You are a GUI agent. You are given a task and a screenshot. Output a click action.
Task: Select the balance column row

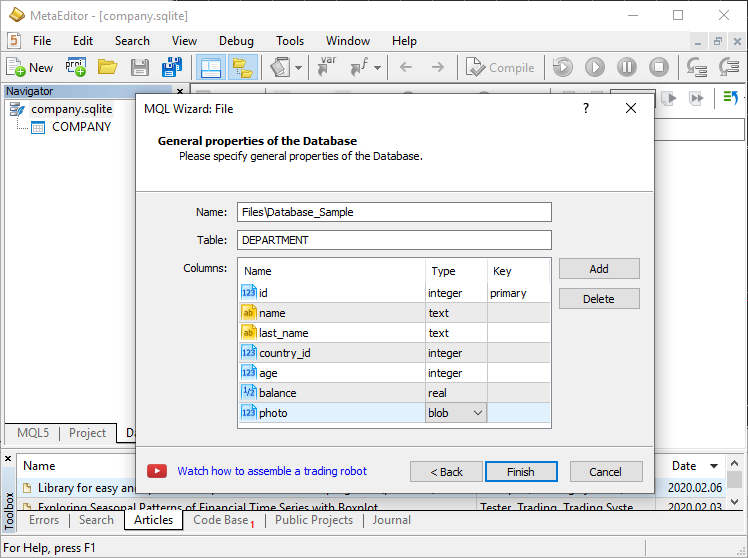click(394, 393)
